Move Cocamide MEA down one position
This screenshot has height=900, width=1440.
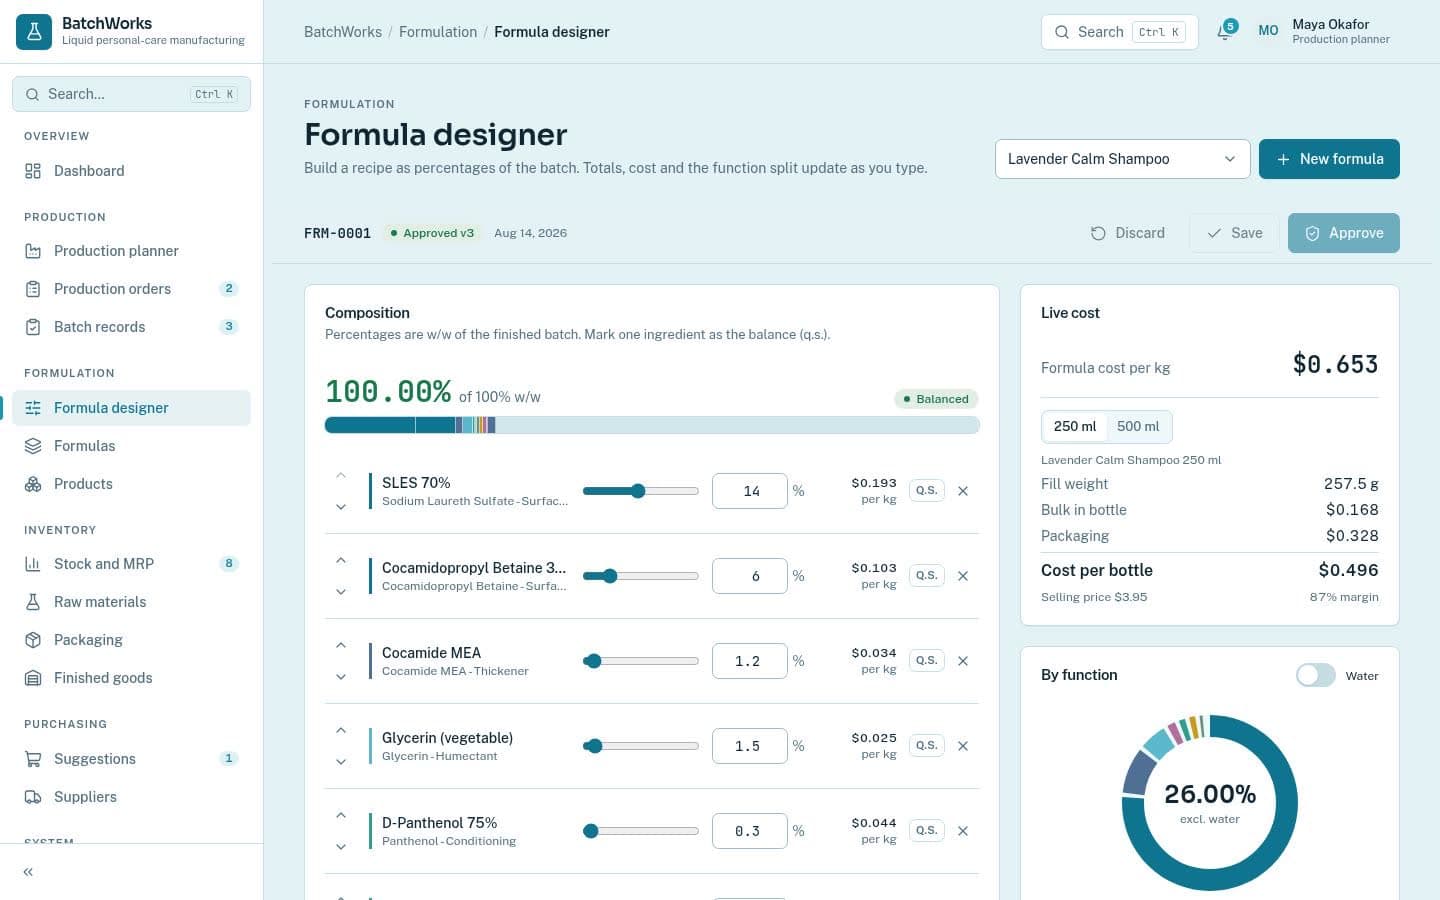coord(341,677)
